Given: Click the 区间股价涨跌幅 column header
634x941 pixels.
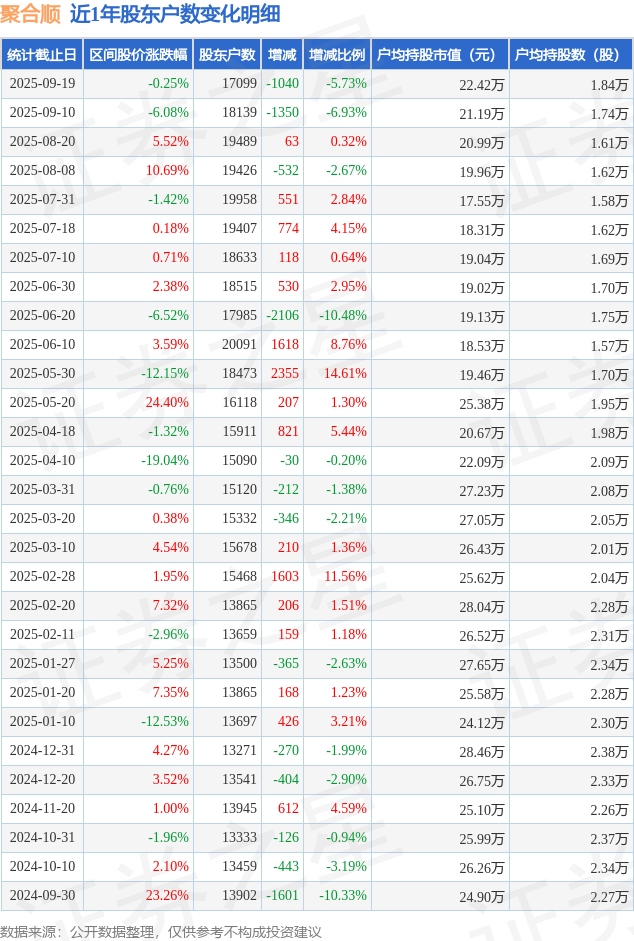Looking at the screenshot, I should [x=137, y=55].
